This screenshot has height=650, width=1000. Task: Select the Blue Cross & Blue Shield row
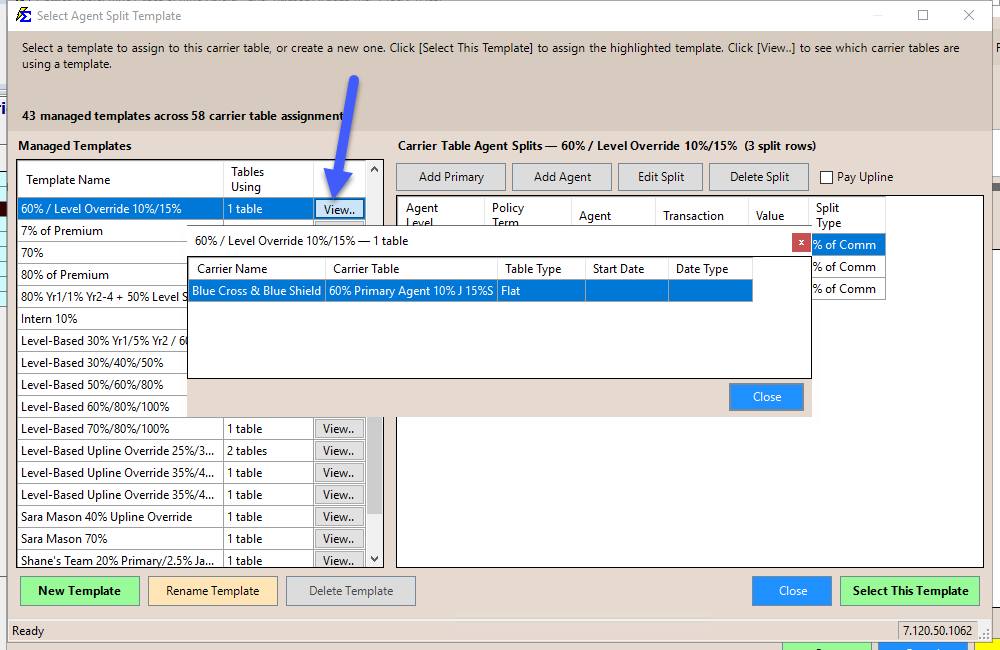pos(257,291)
